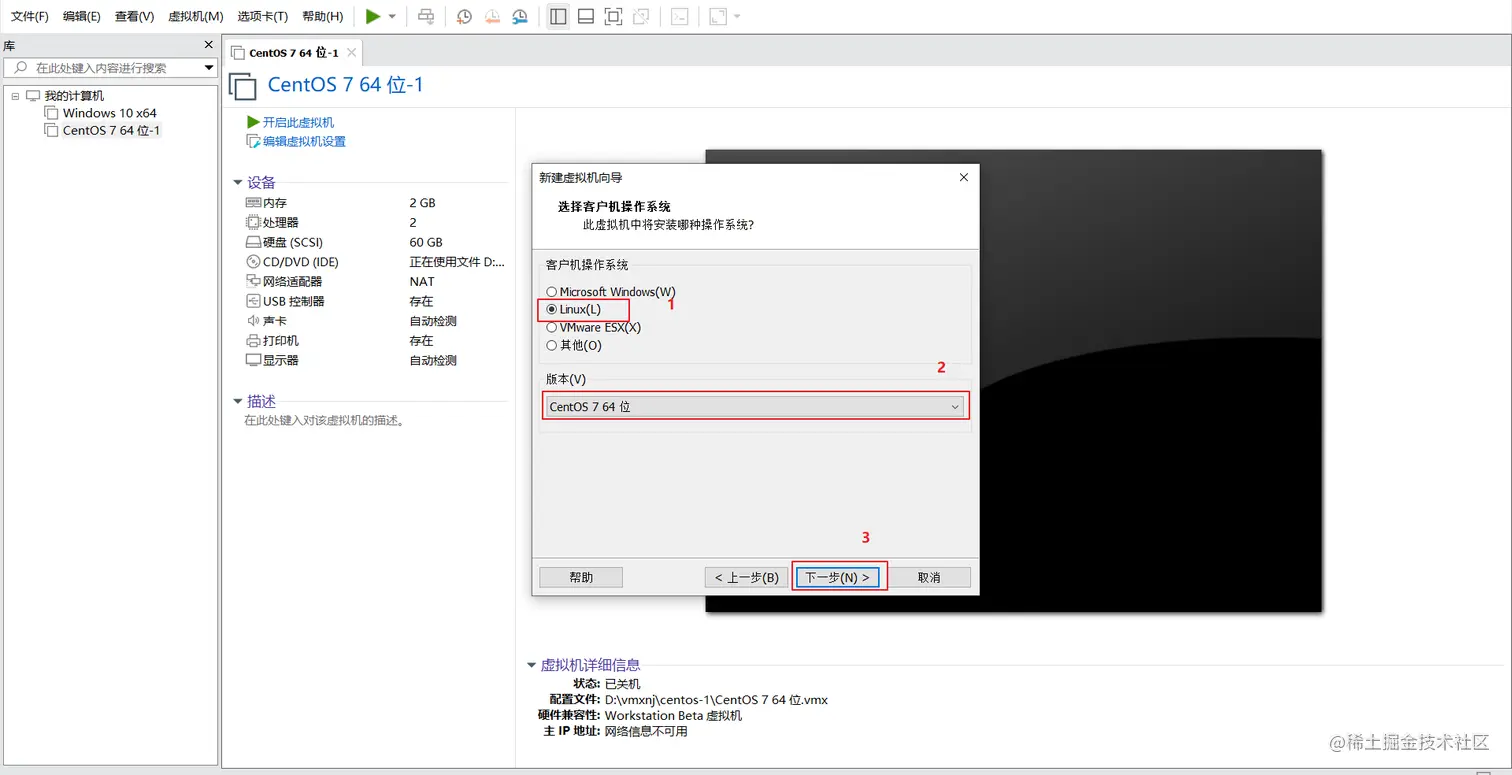Toggle the library sidebar view icon
The image size is (1512, 775).
pos(558,16)
